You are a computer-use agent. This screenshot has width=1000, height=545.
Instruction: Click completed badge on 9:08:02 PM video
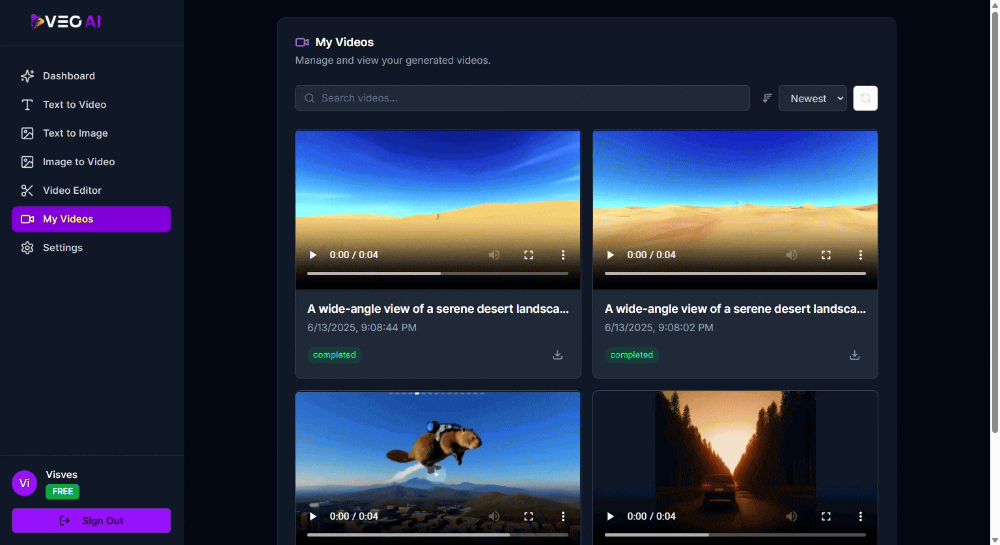pos(631,355)
